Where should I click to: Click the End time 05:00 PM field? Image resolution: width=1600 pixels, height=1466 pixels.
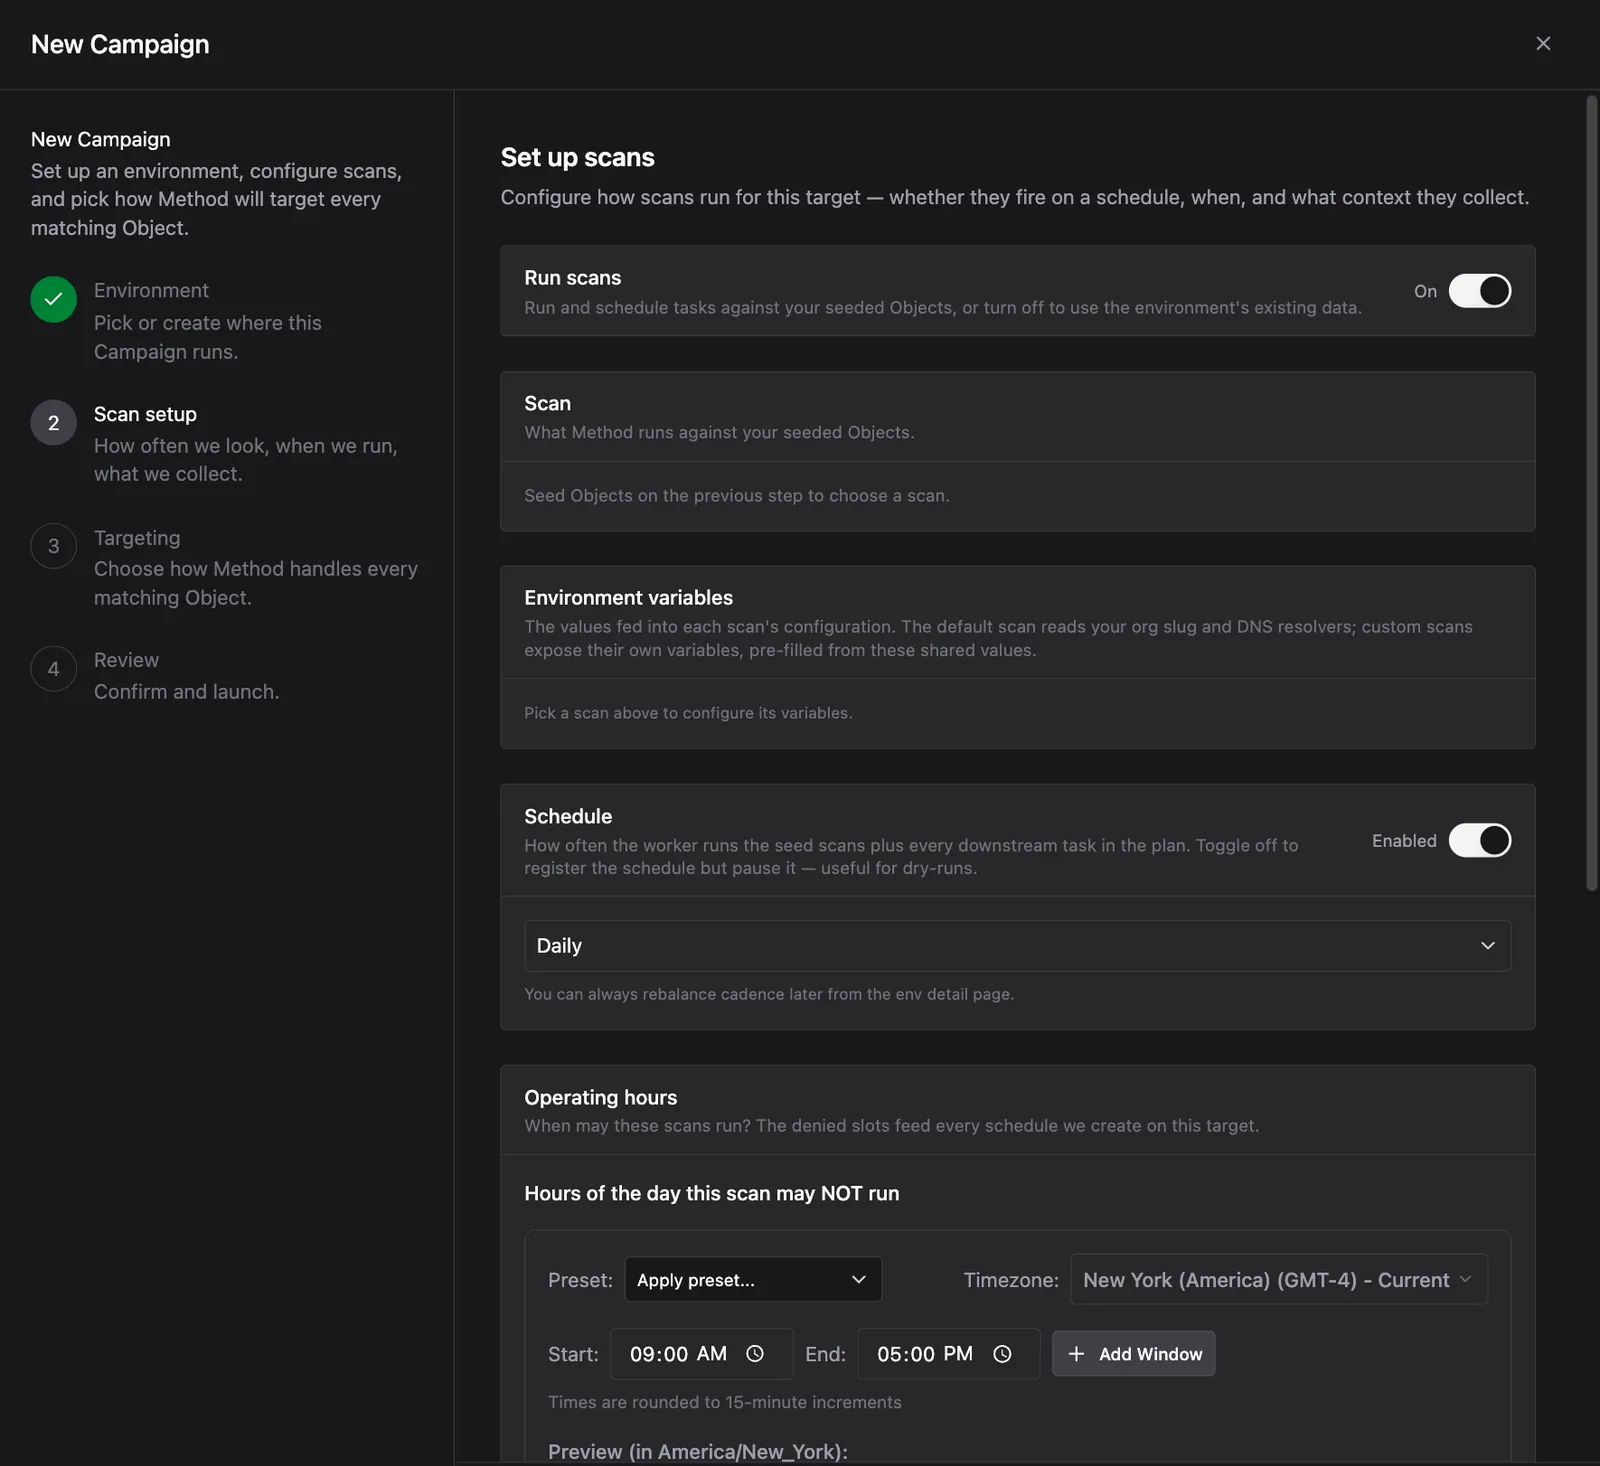[949, 1353]
